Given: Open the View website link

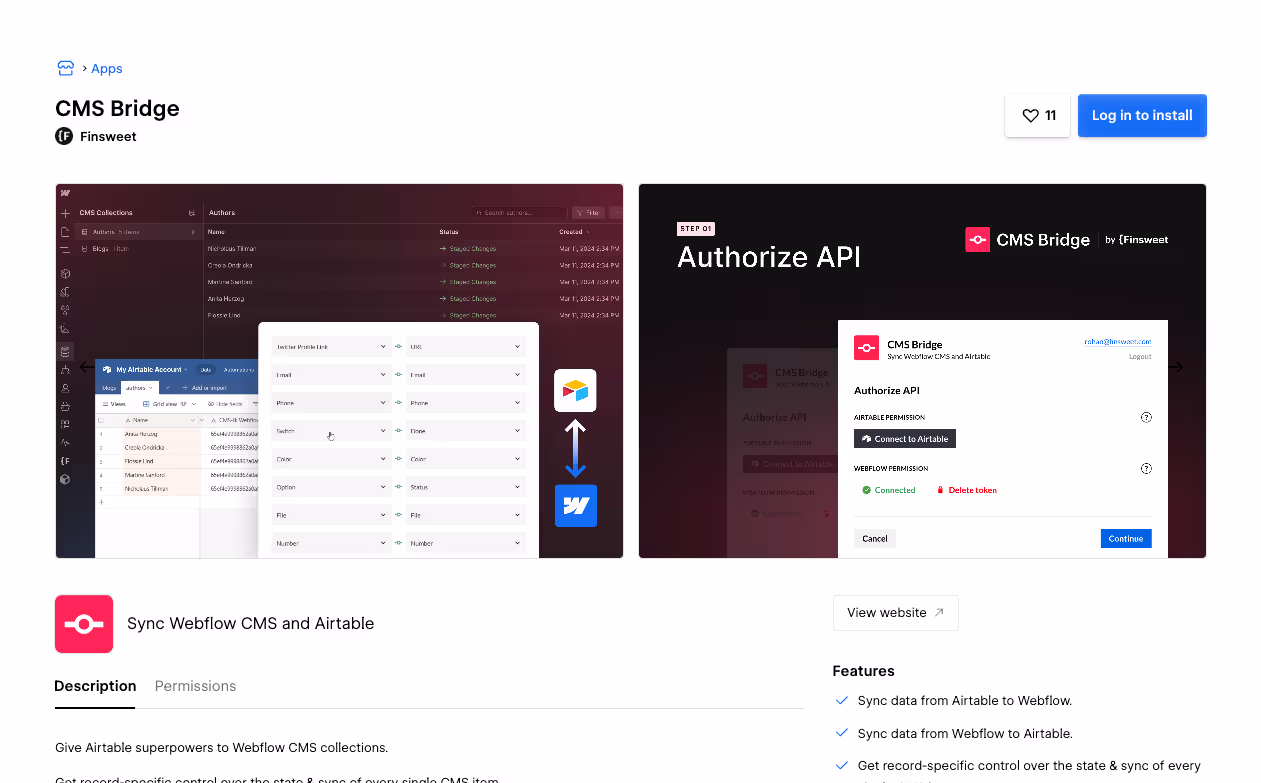Looking at the screenshot, I should [895, 613].
